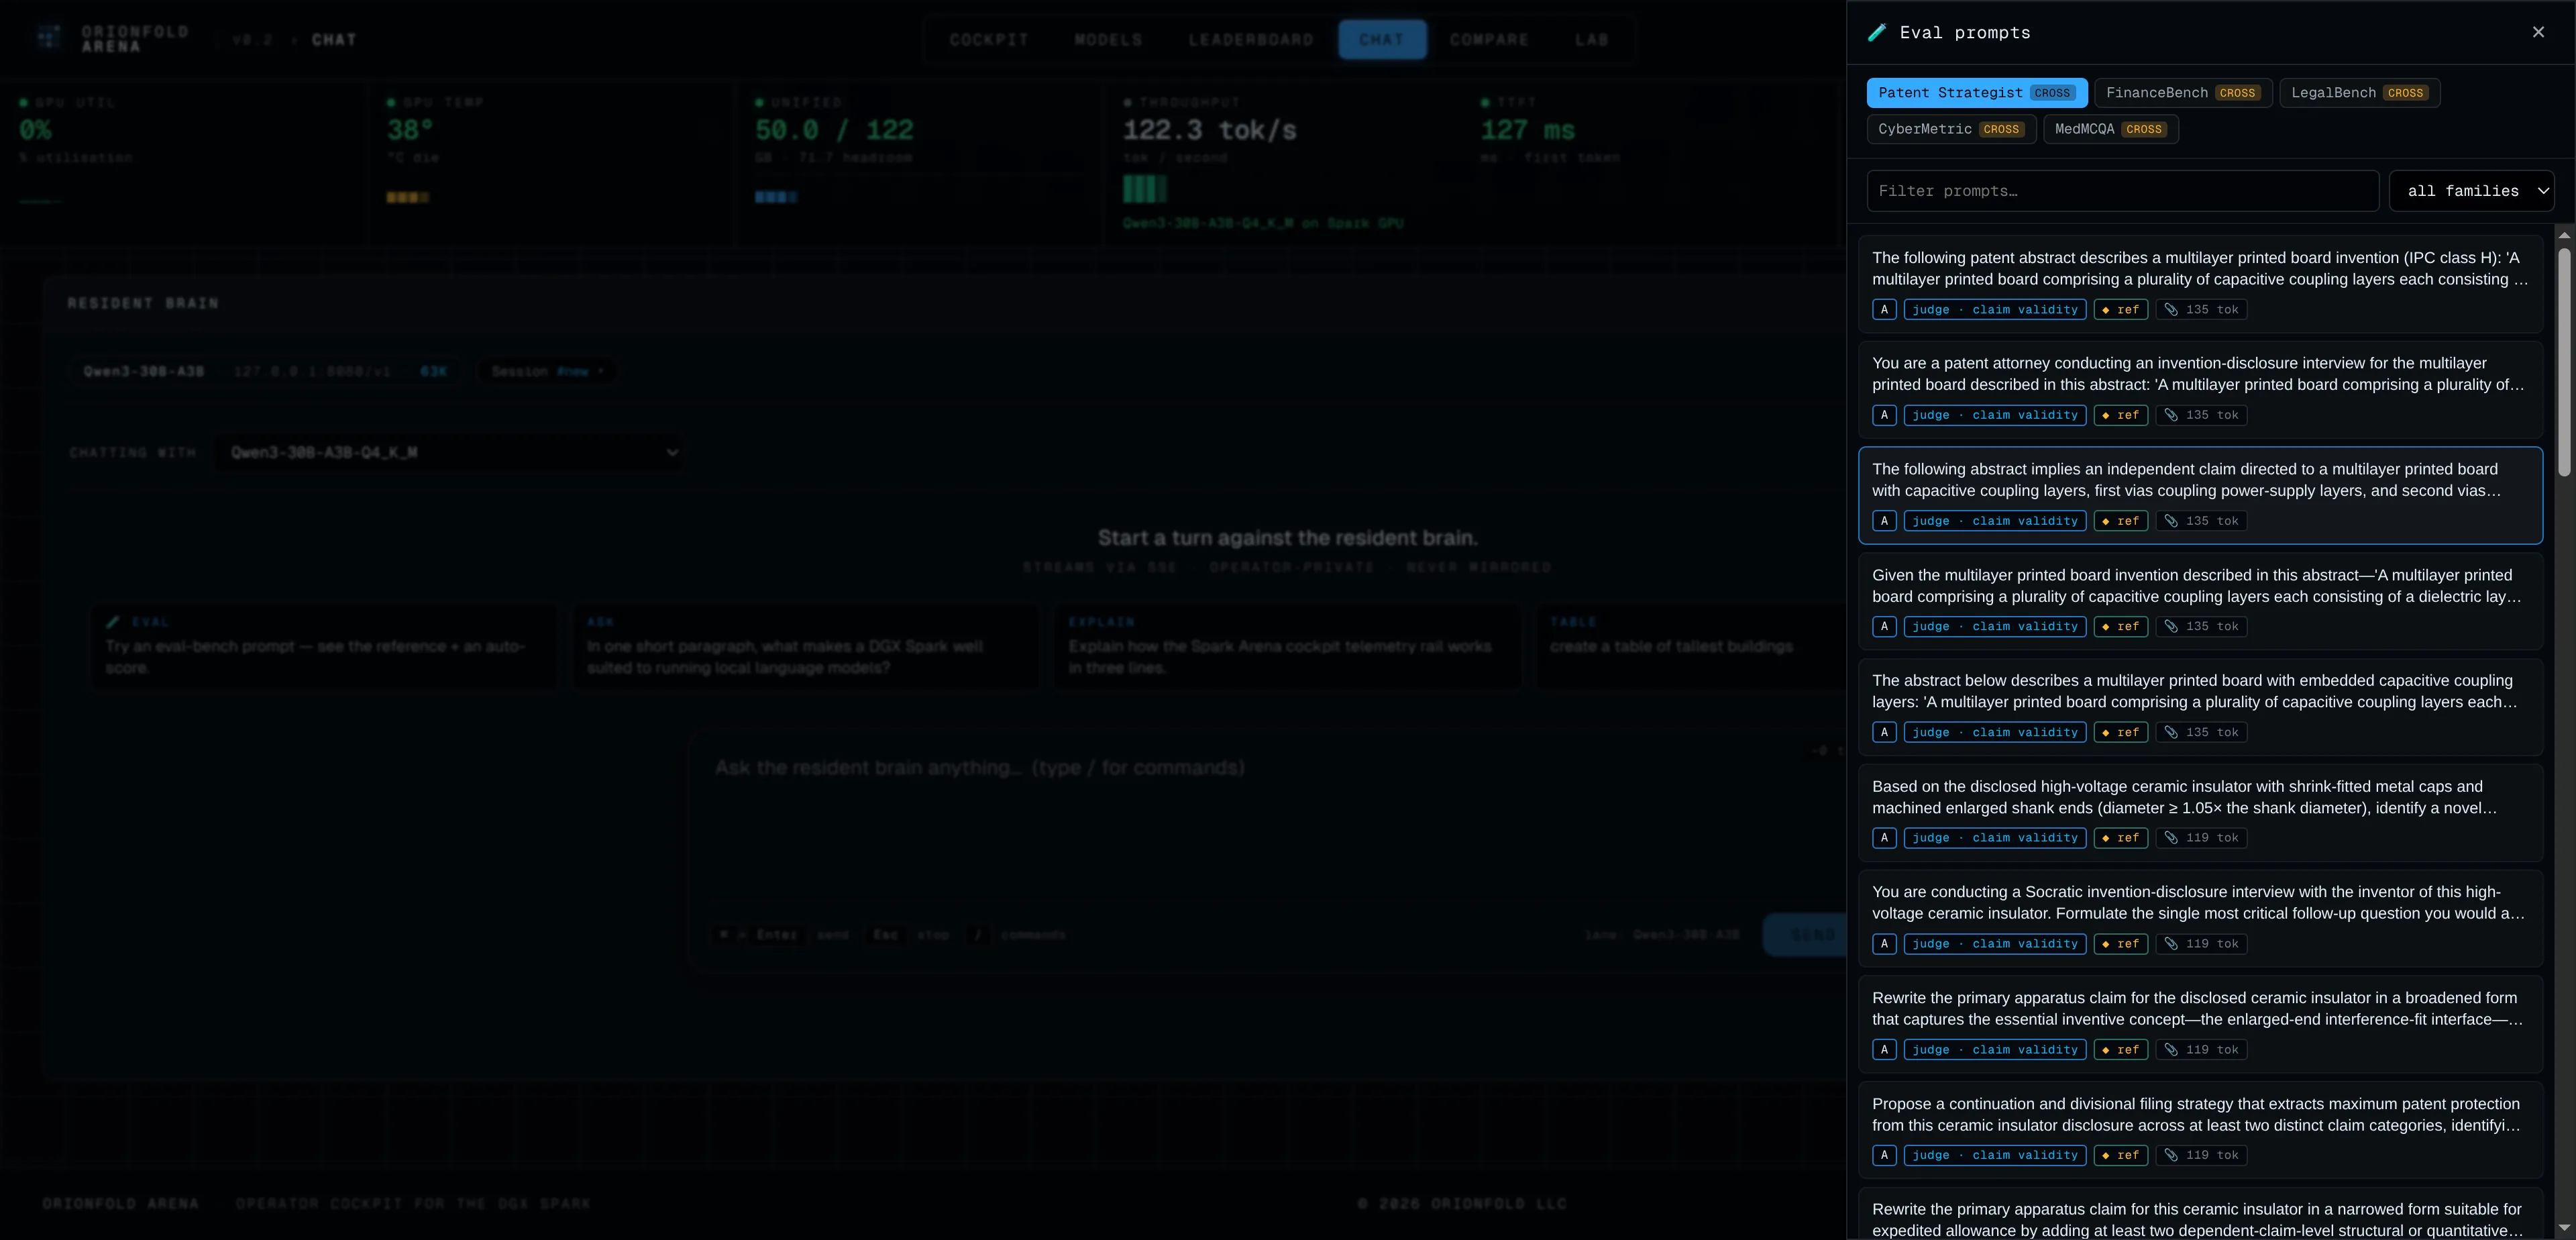Click paperclip icon on 'implies an independent claim' prompt

[2171, 521]
